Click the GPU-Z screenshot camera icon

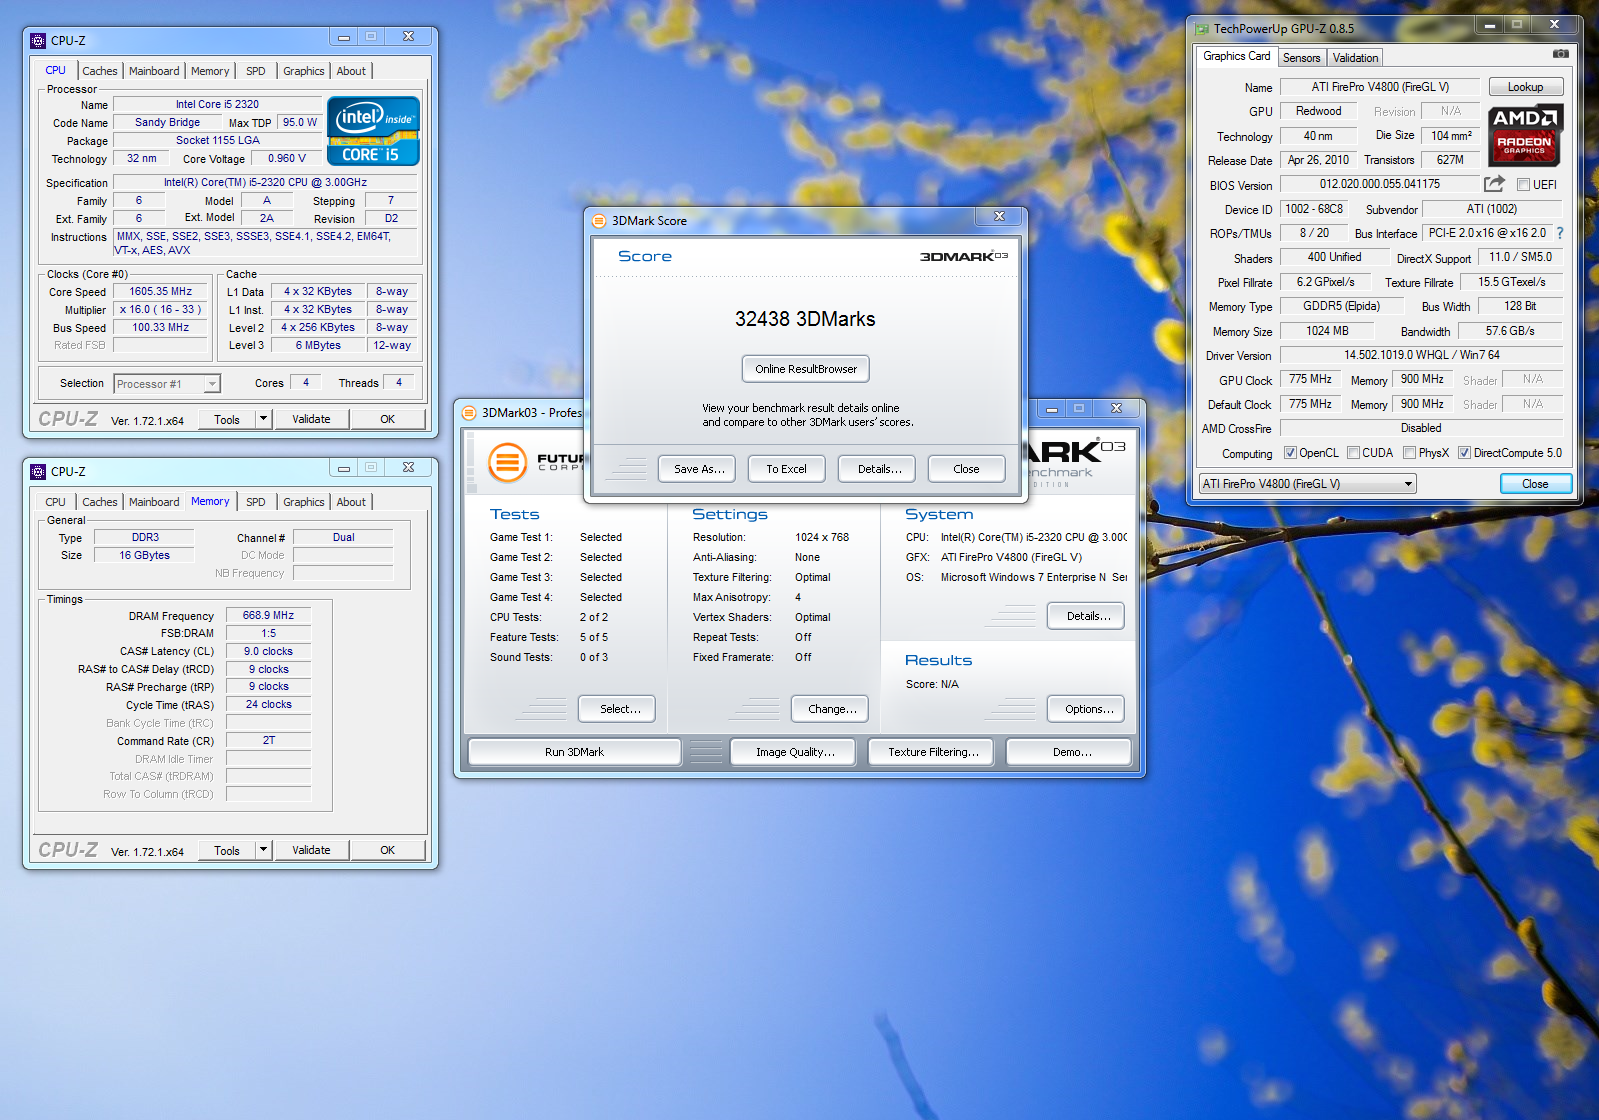coord(1560,53)
